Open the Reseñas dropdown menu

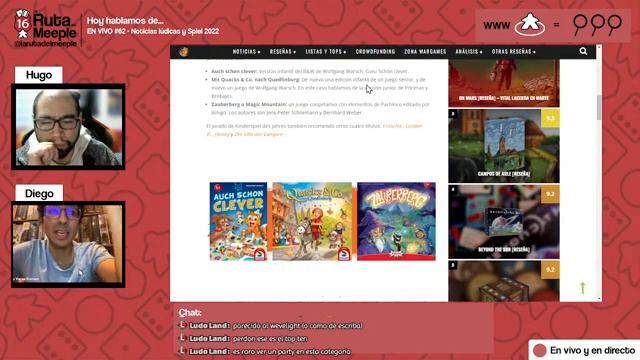[x=283, y=51]
